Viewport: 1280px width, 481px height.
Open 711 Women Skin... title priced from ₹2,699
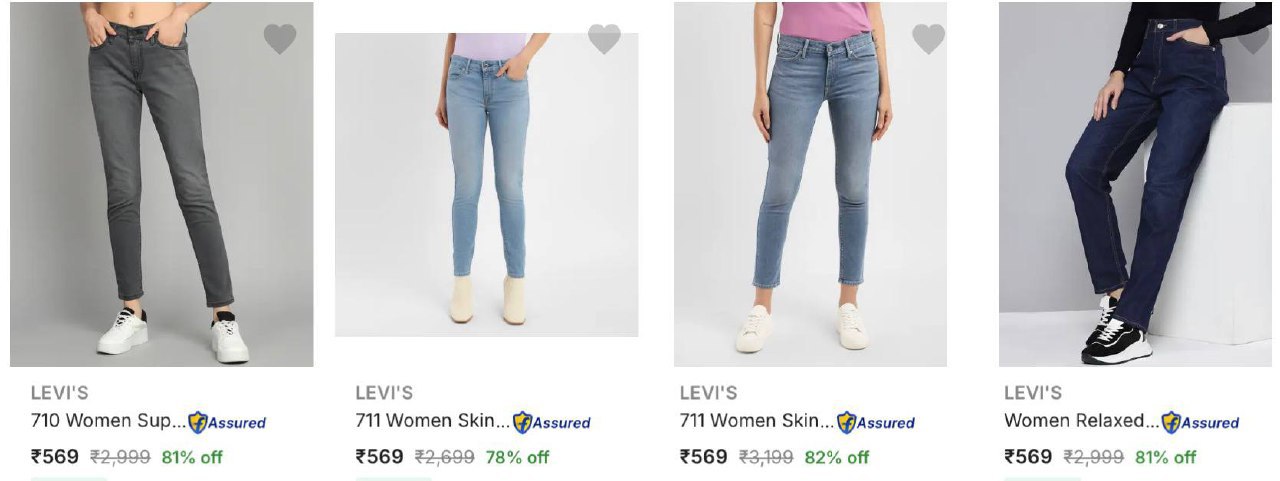point(432,421)
